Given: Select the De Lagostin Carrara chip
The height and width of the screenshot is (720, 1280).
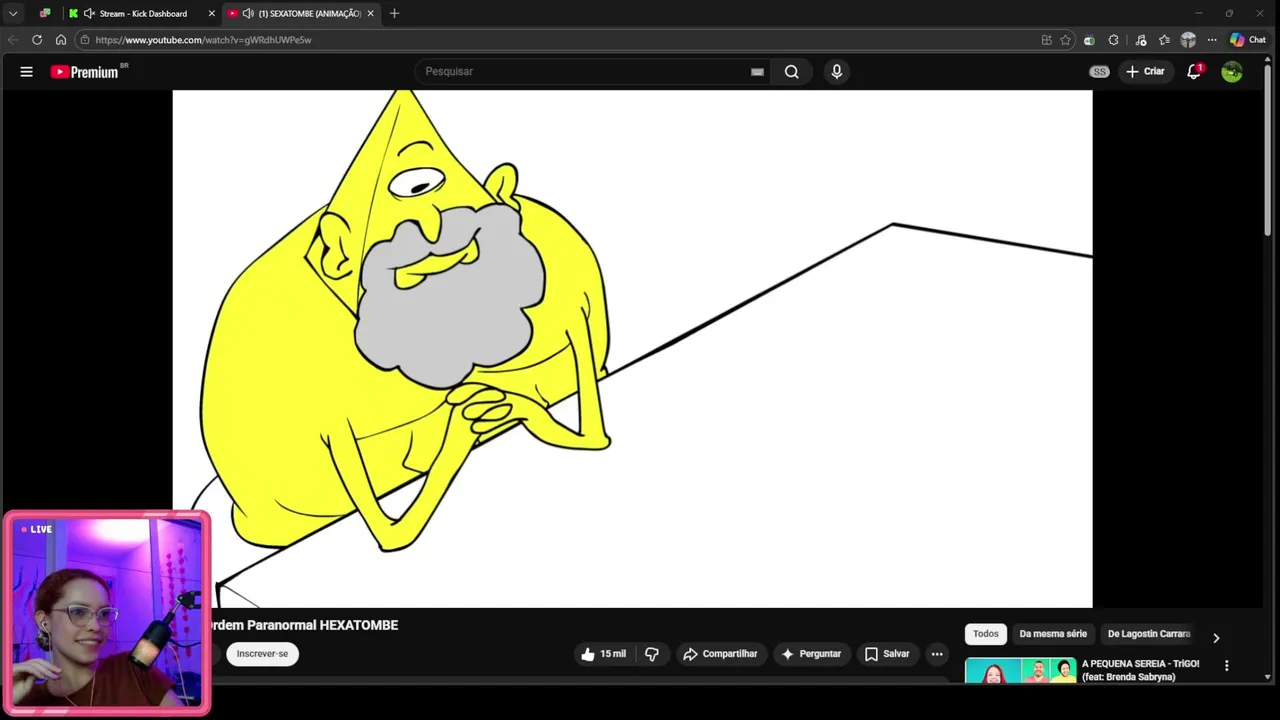Looking at the screenshot, I should [1148, 634].
